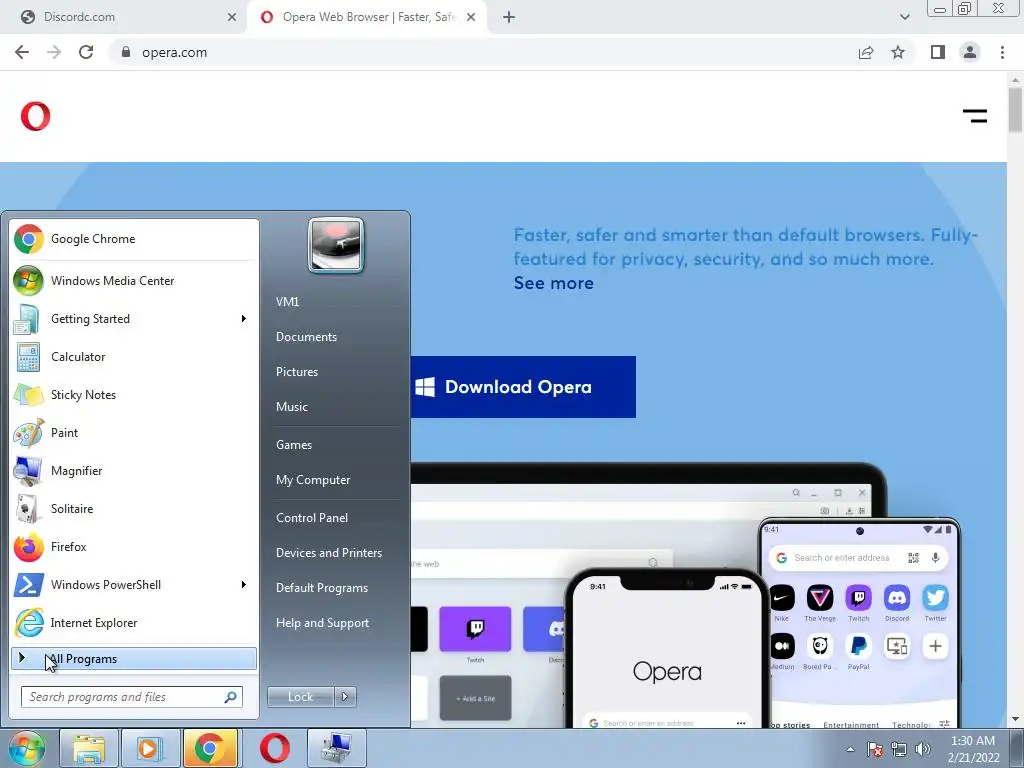The height and width of the screenshot is (768, 1024).
Task: Close the Discordc.com tab
Action: (232, 17)
